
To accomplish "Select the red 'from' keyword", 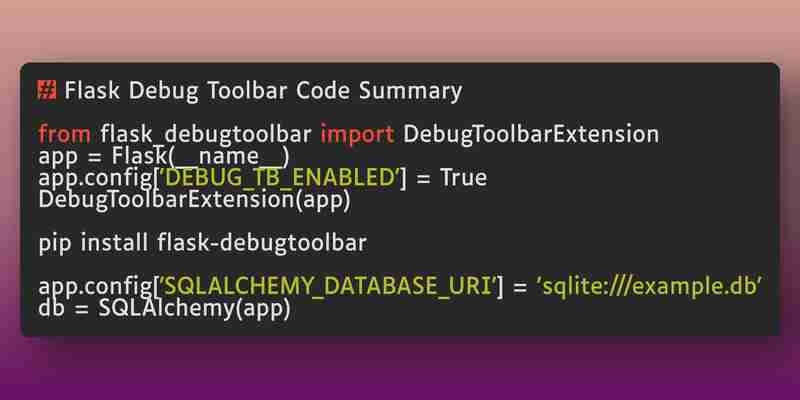I will [x=65, y=134].
